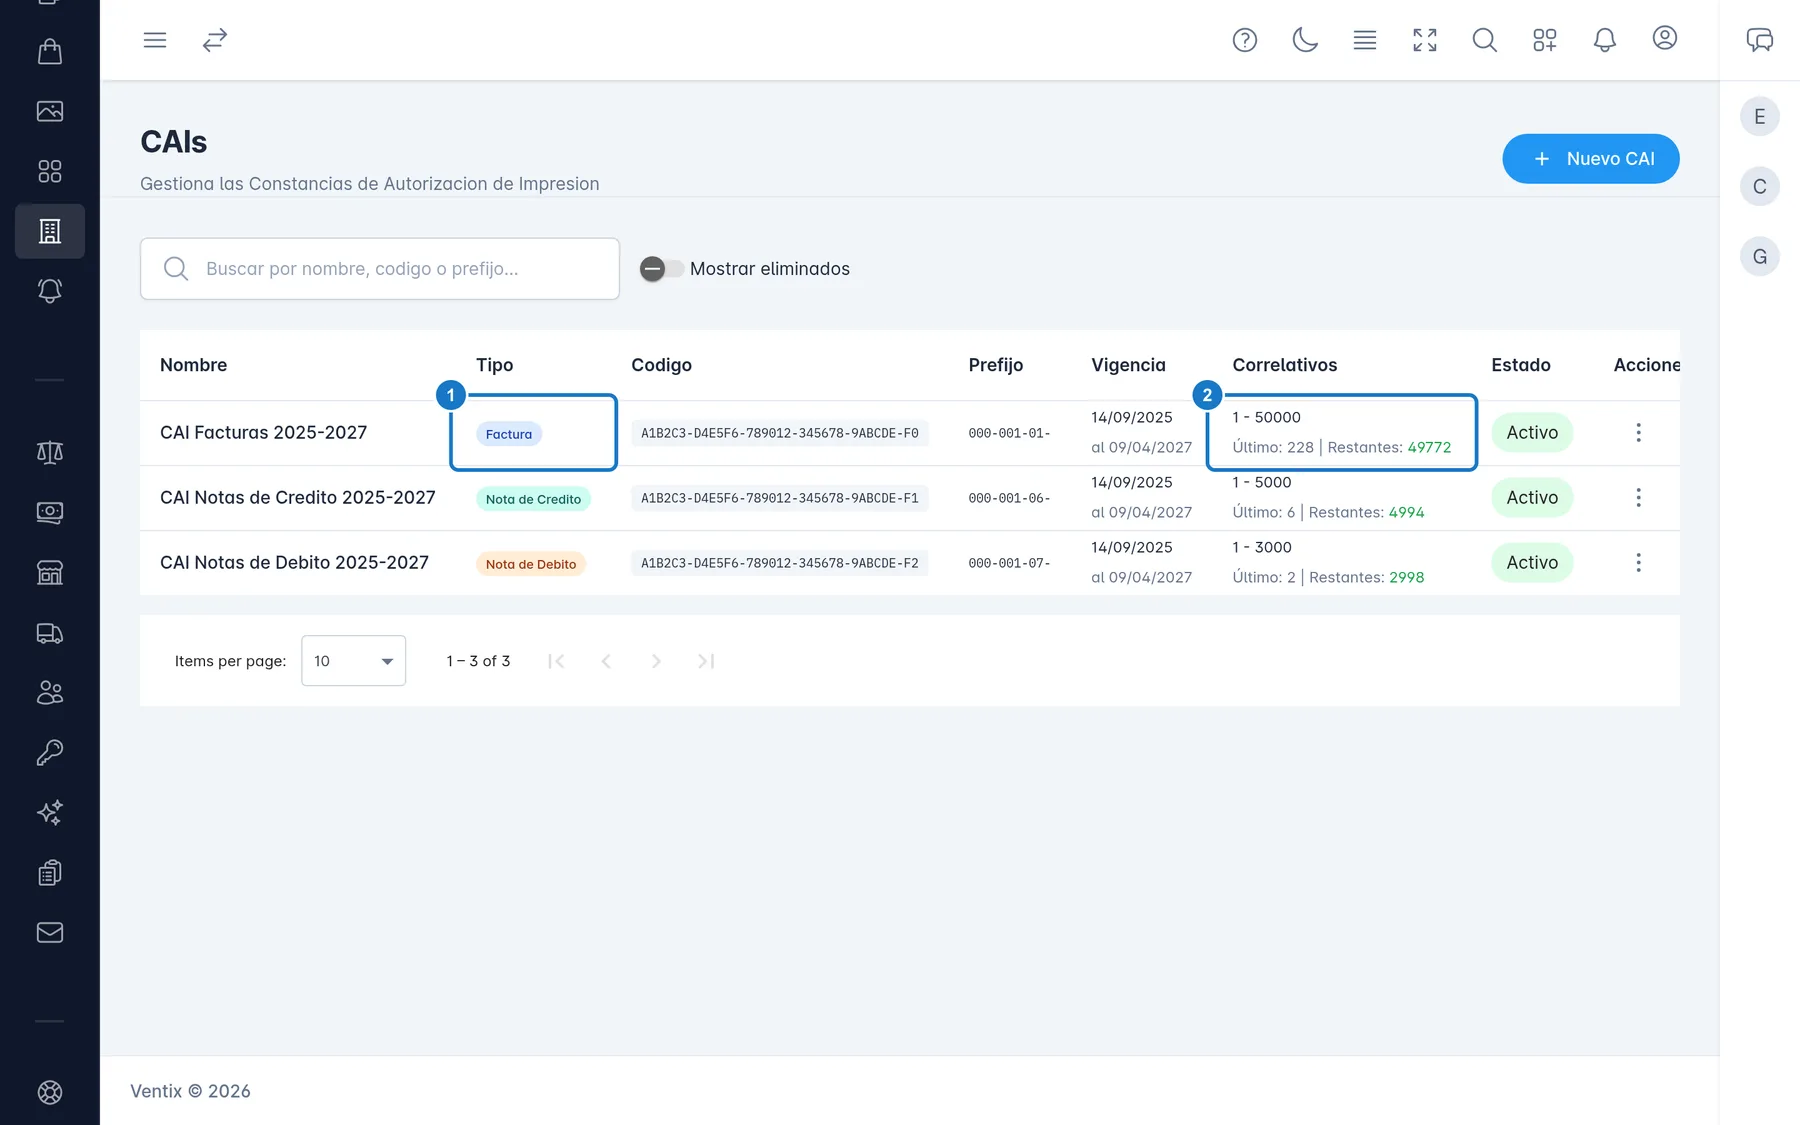Open the items per page dropdown
The image size is (1800, 1125).
coord(354,661)
